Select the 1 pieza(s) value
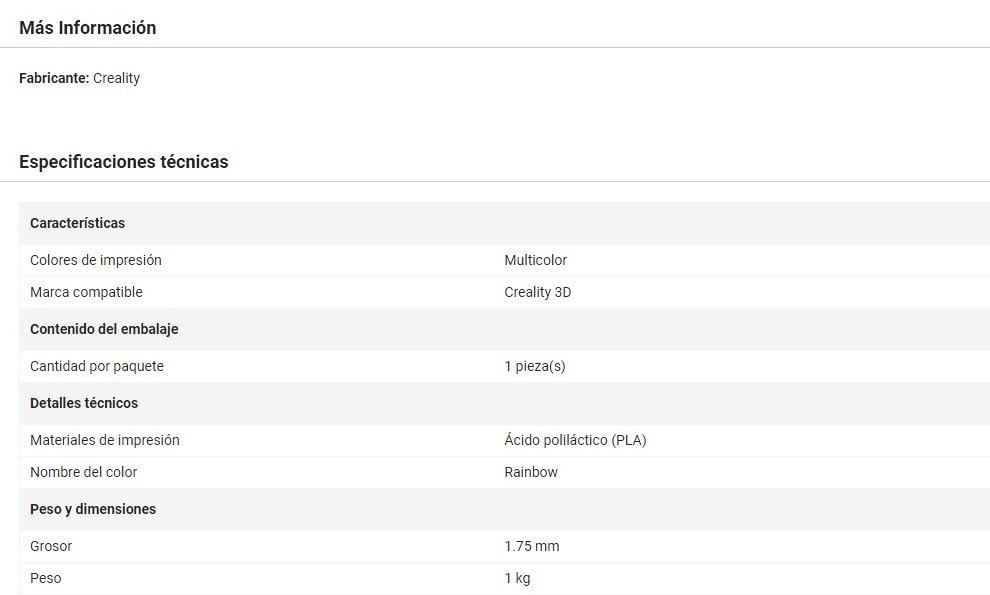Image resolution: width=990 pixels, height=595 pixels. click(x=534, y=366)
